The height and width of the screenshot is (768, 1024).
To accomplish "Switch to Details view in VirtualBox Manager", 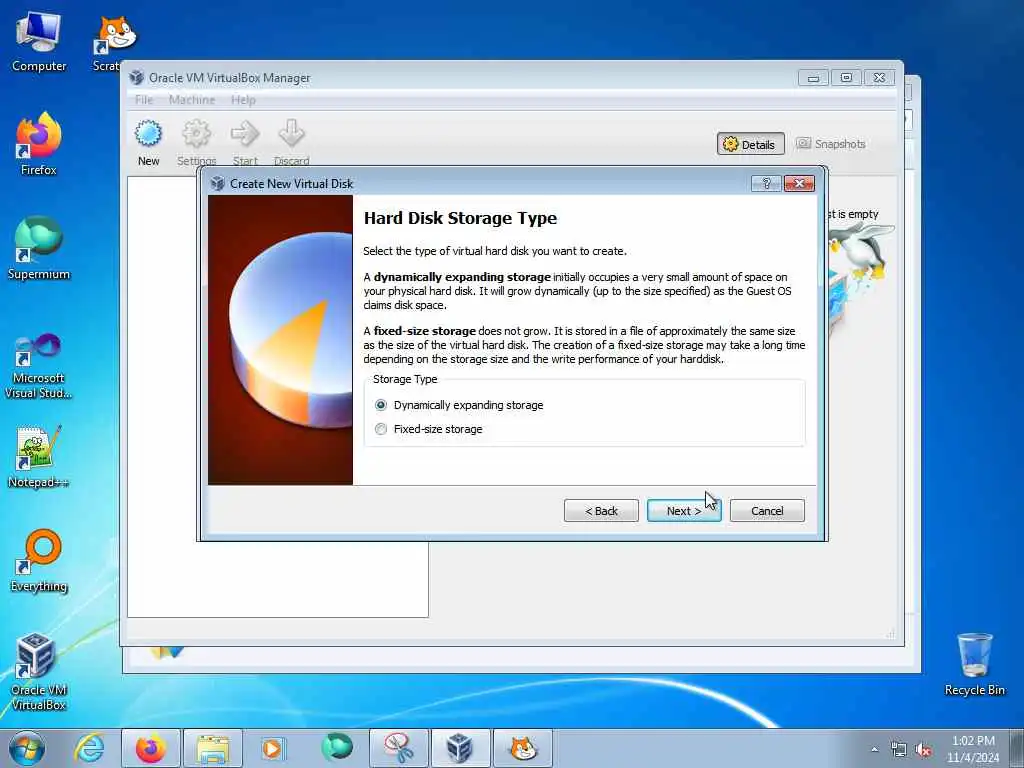I will (750, 144).
